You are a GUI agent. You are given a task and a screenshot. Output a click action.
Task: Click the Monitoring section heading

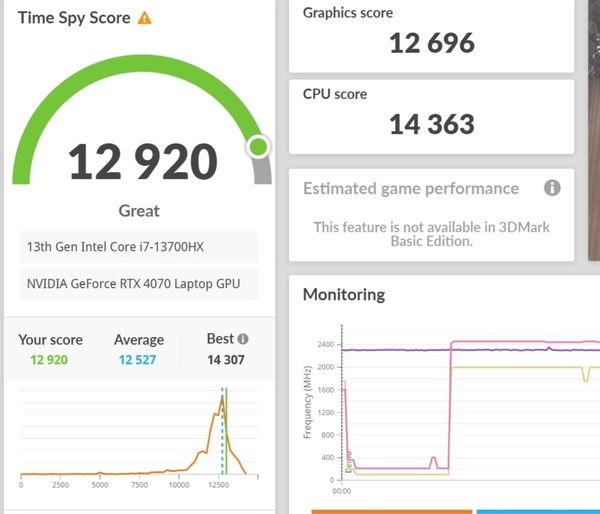pyautogui.click(x=344, y=295)
